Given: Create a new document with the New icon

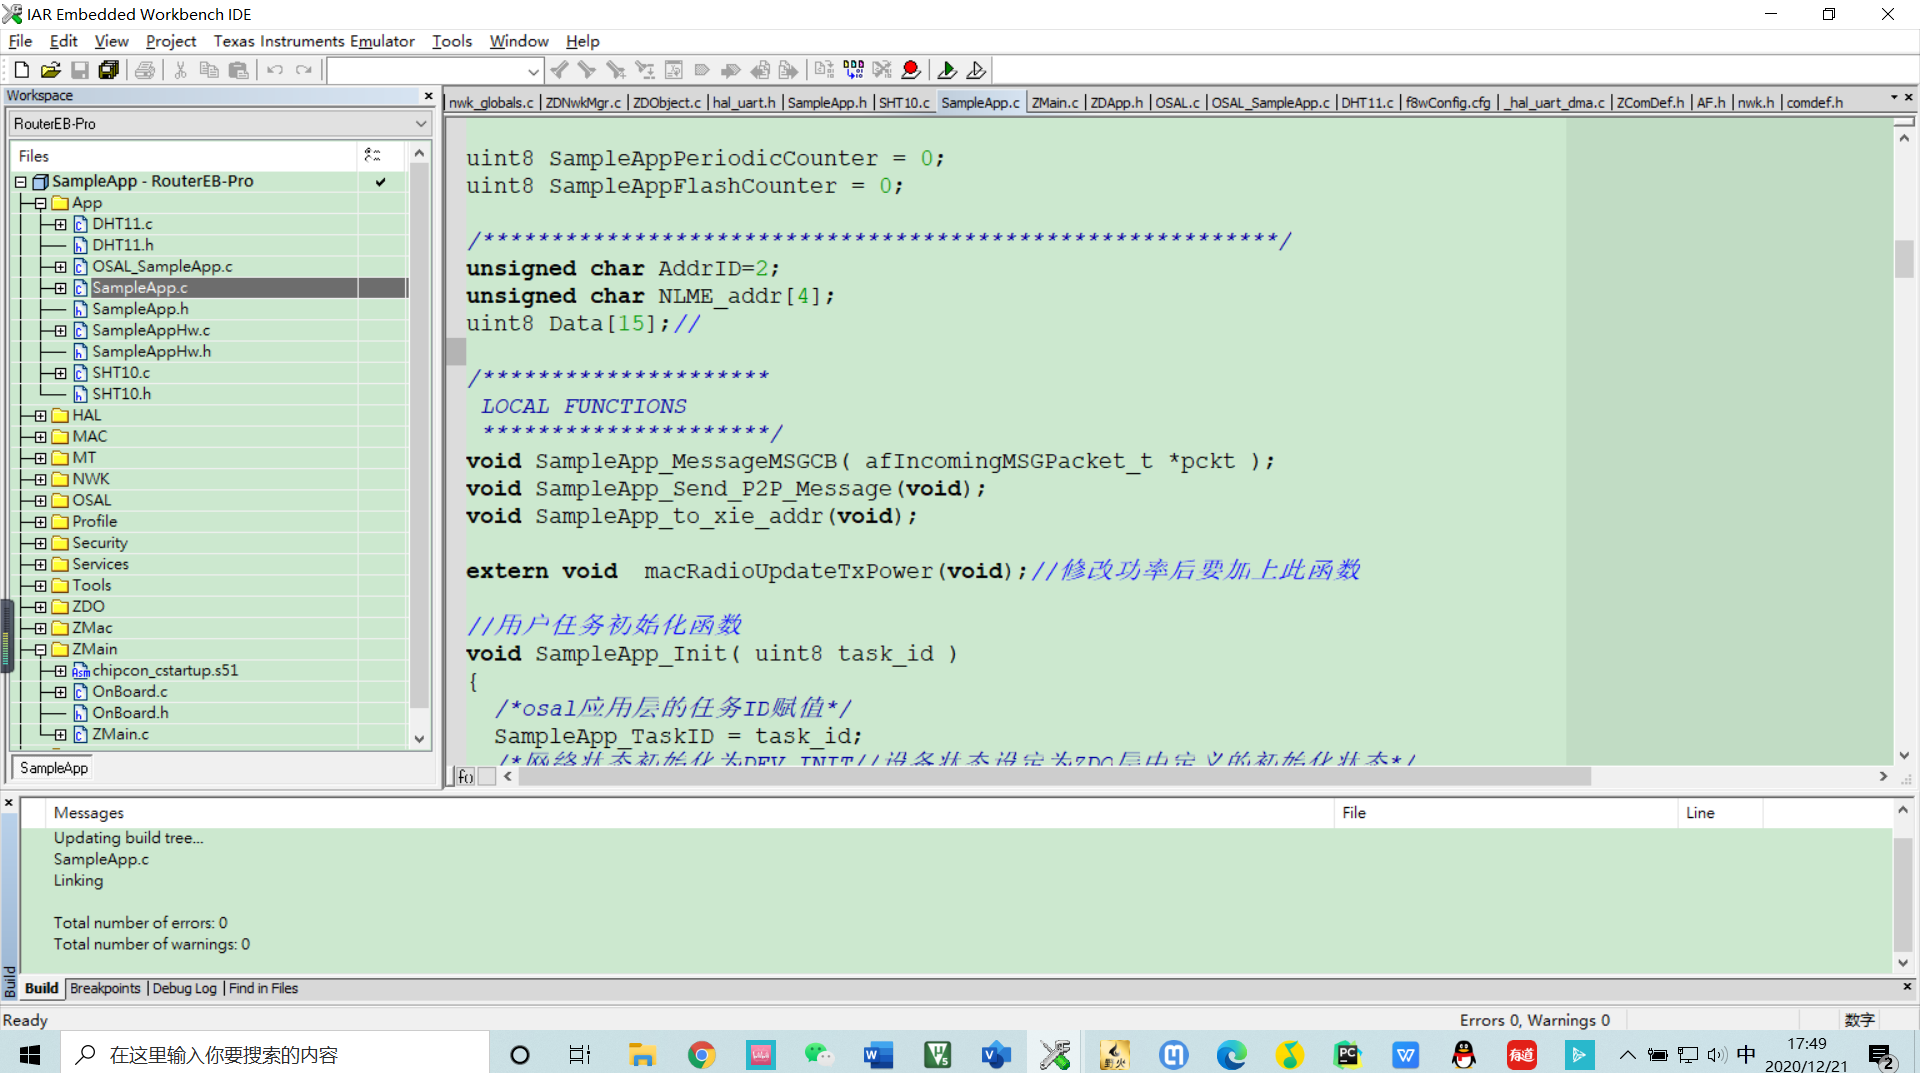Looking at the screenshot, I should pos(21,70).
